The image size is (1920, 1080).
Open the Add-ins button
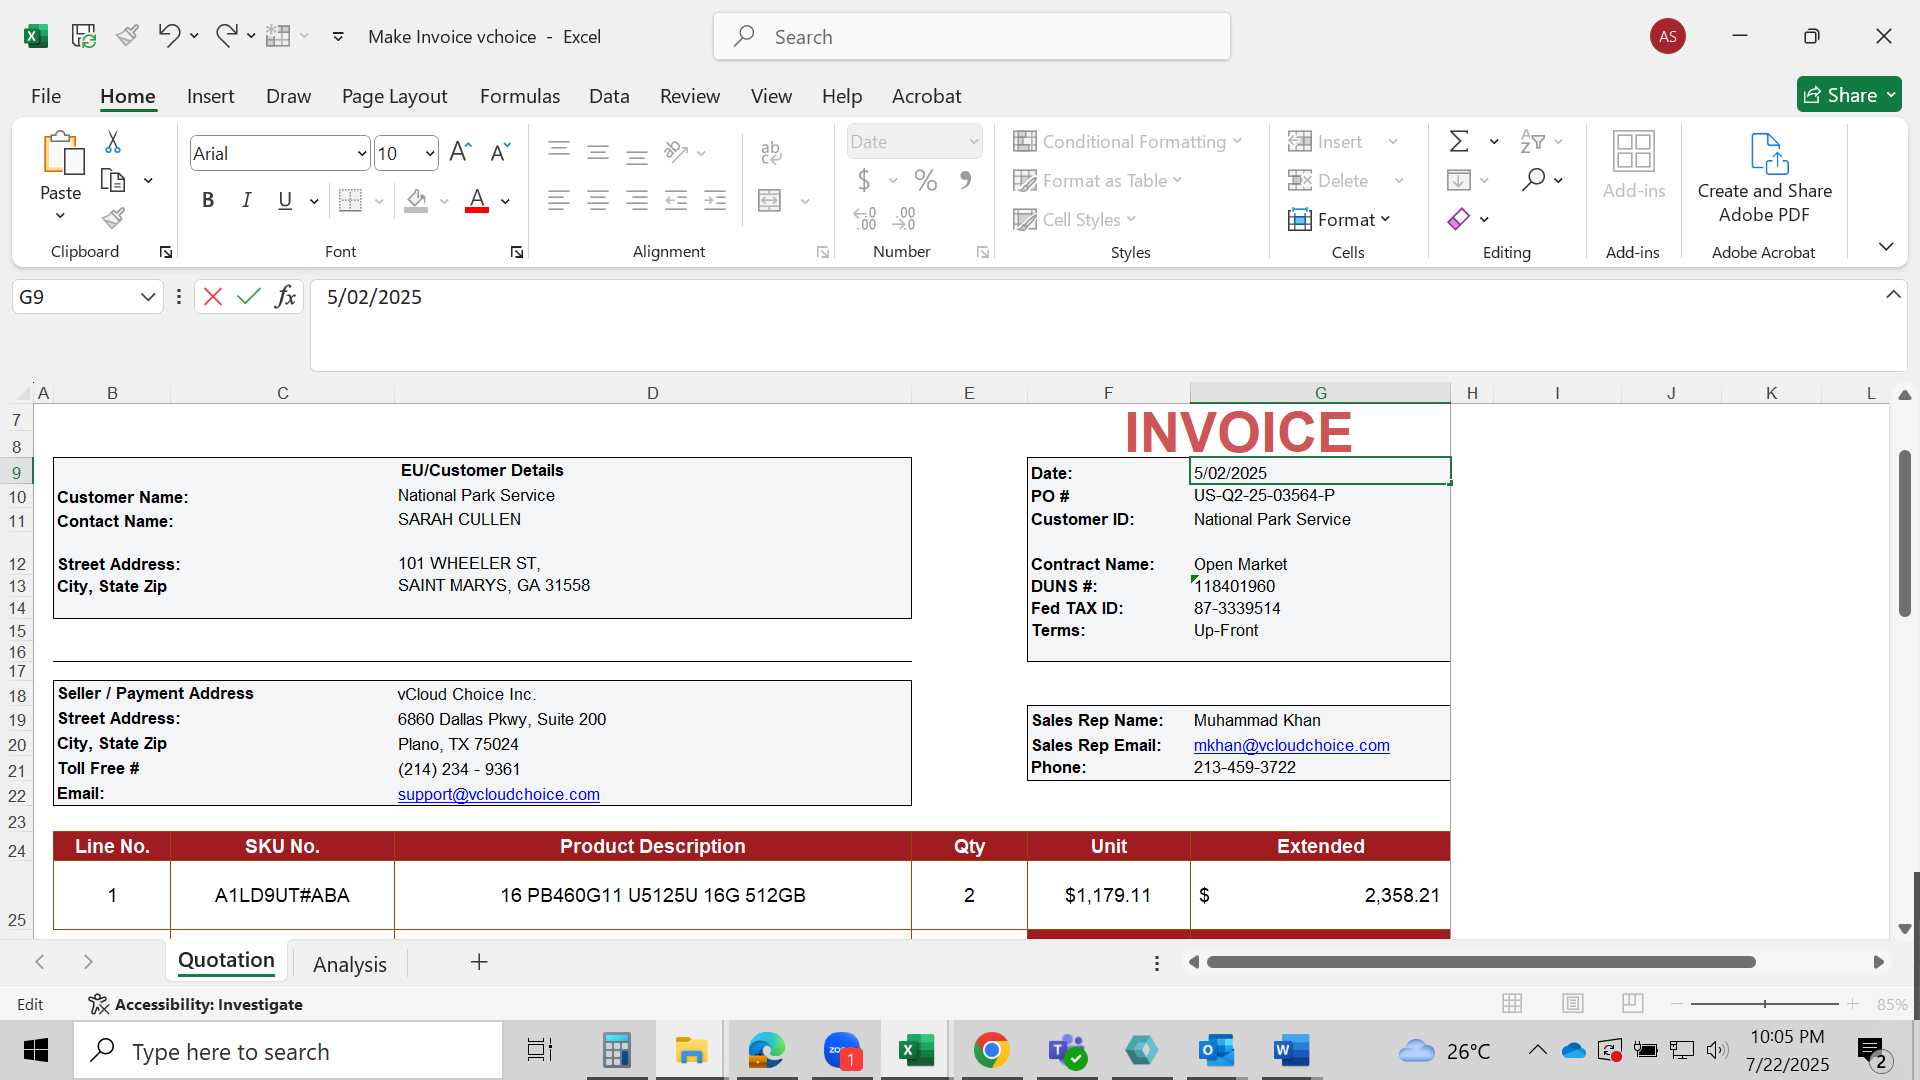click(1634, 165)
